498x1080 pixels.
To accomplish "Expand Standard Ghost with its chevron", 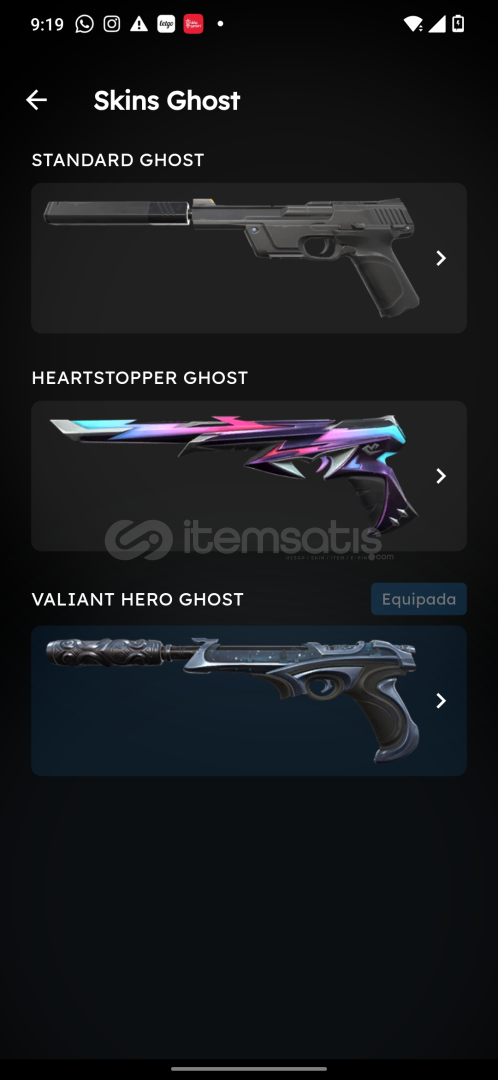I will point(441,258).
